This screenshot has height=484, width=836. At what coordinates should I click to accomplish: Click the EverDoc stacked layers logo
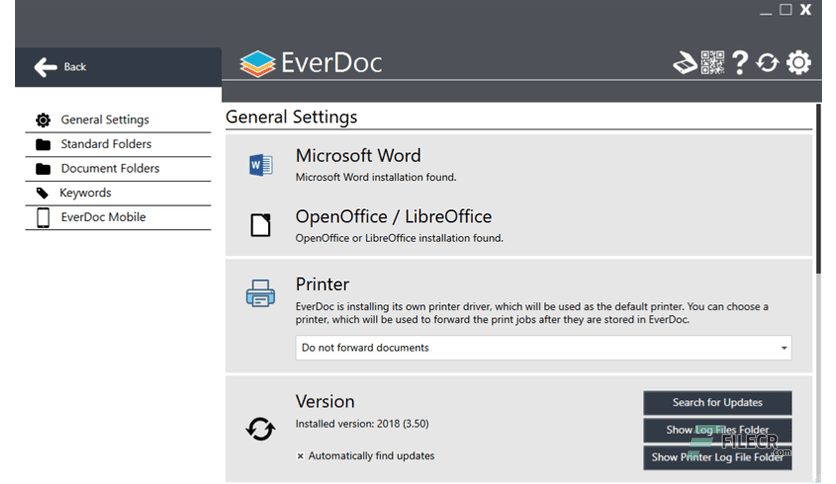coord(257,63)
